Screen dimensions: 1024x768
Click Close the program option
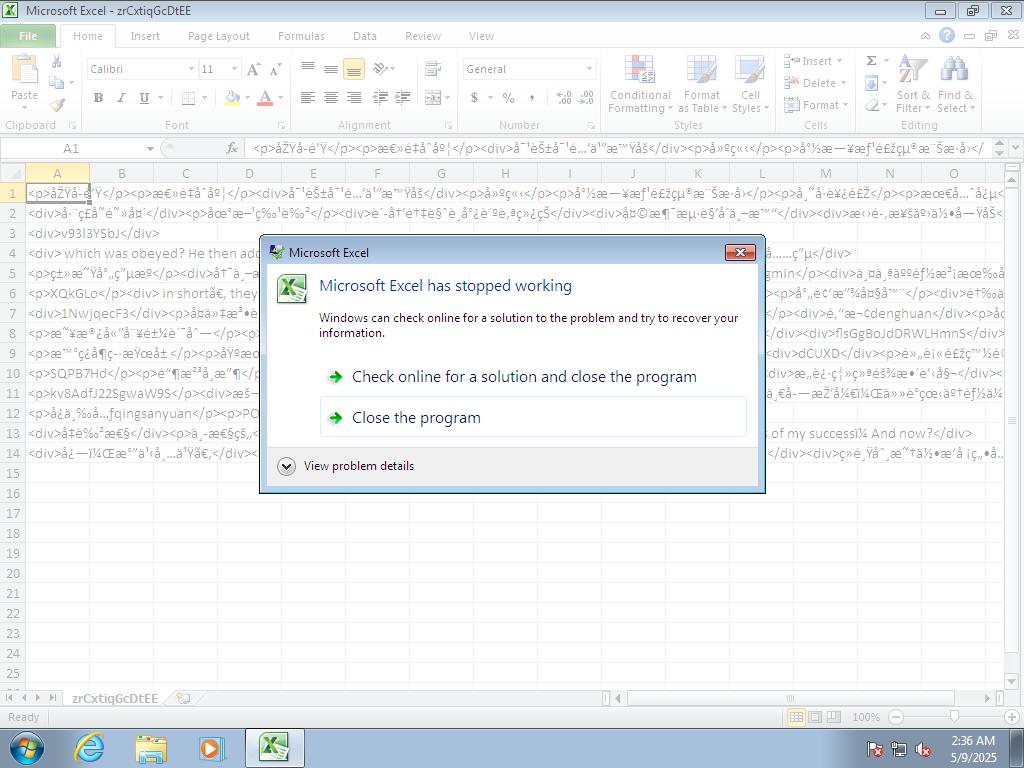(x=532, y=417)
